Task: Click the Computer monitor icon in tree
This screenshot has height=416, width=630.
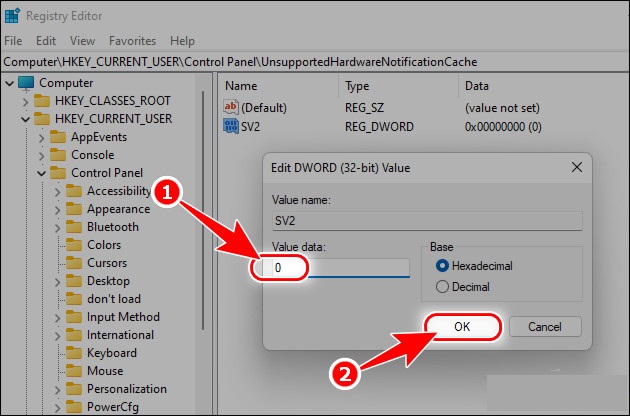Action: tap(26, 83)
